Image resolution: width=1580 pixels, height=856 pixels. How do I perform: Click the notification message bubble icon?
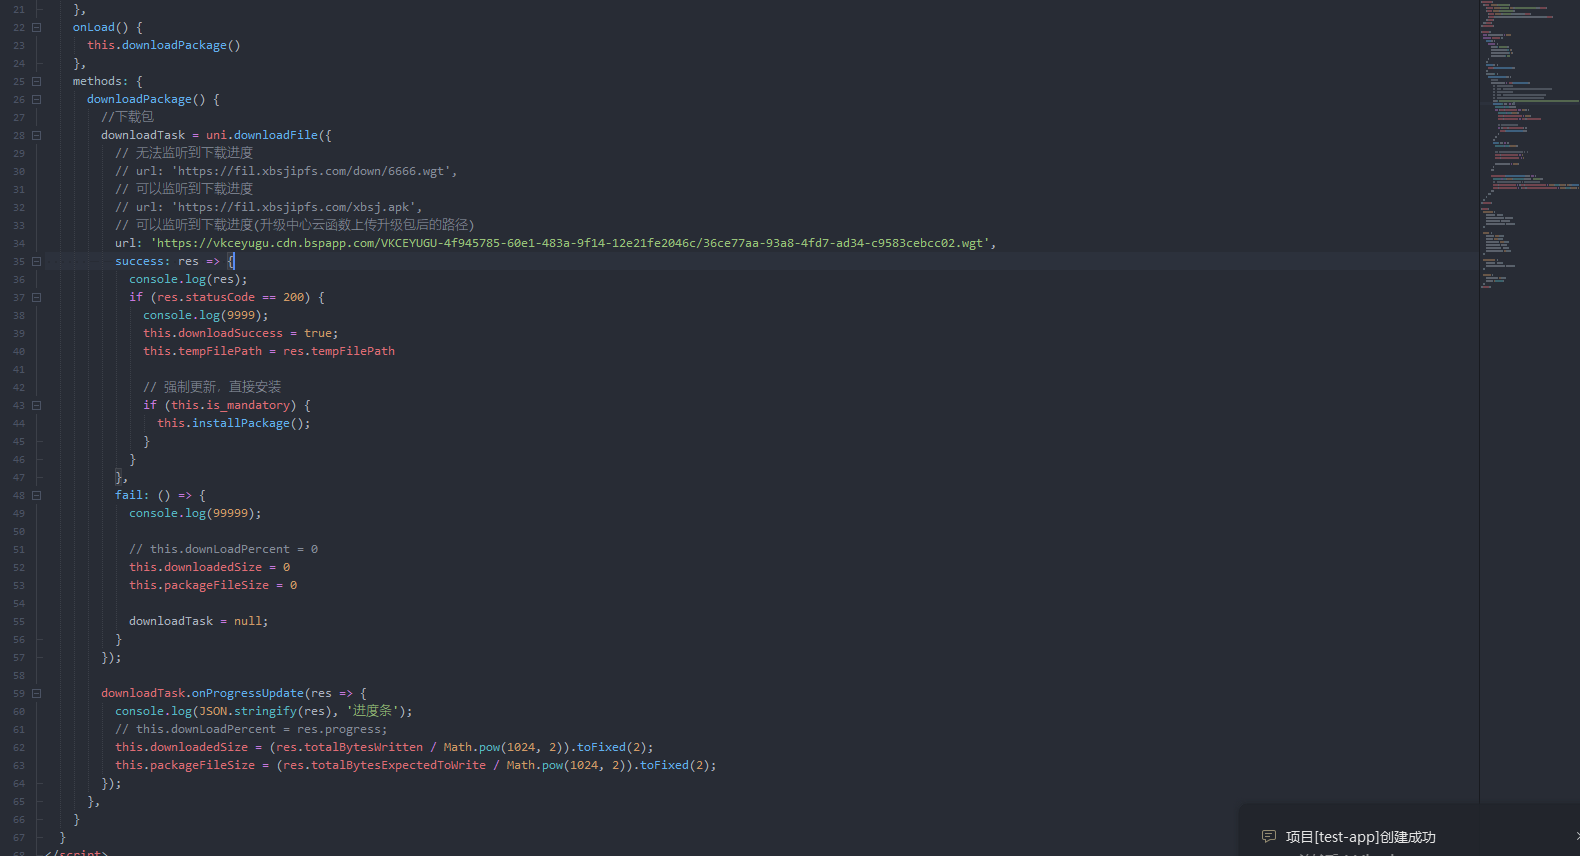pos(1268,836)
